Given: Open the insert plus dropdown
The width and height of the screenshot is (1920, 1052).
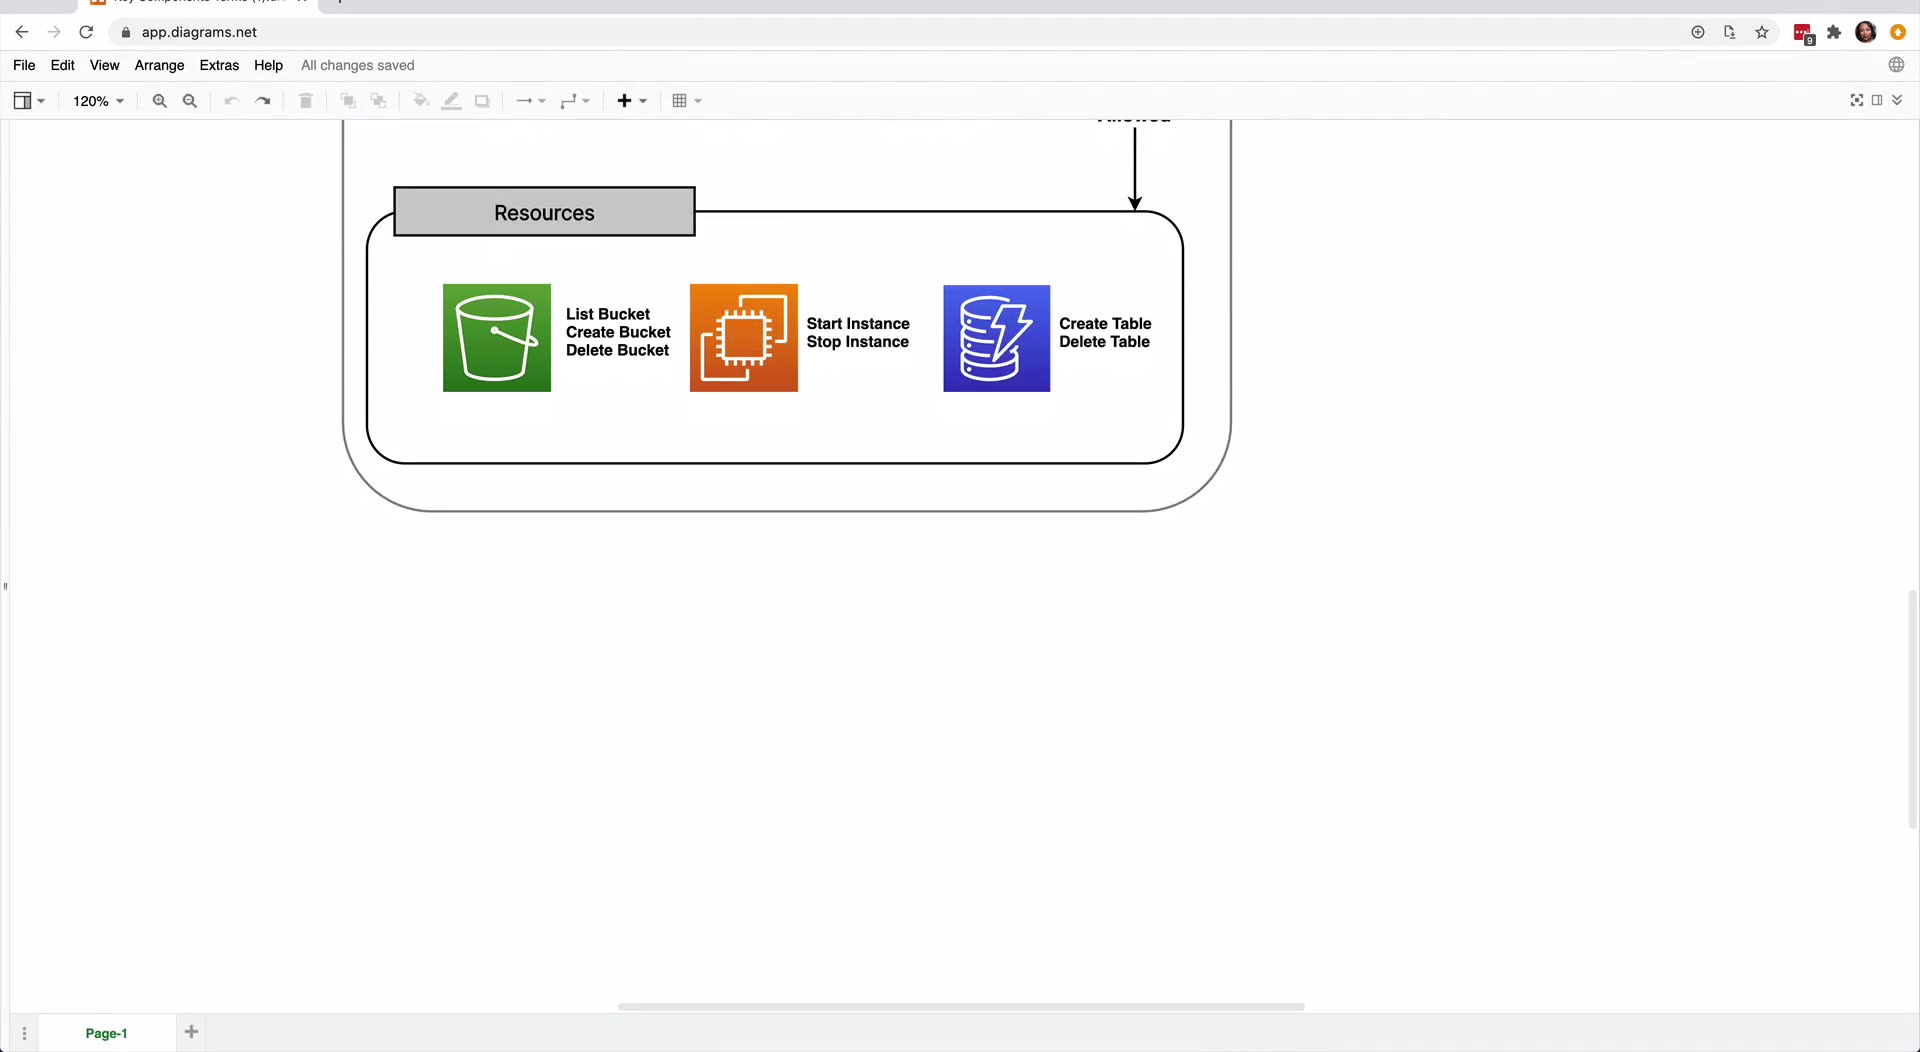Looking at the screenshot, I should (x=632, y=101).
